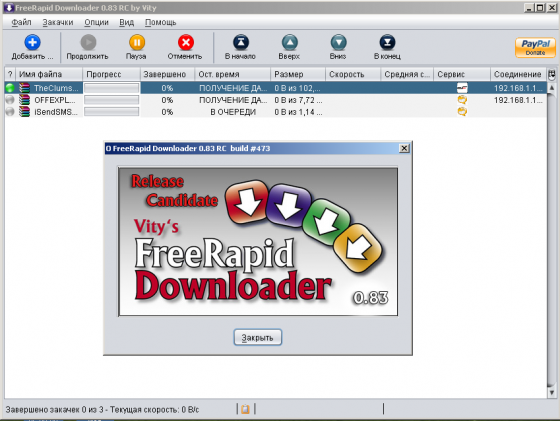
Task: Click the scroll up arrow of the download list
Action: click(552, 87)
